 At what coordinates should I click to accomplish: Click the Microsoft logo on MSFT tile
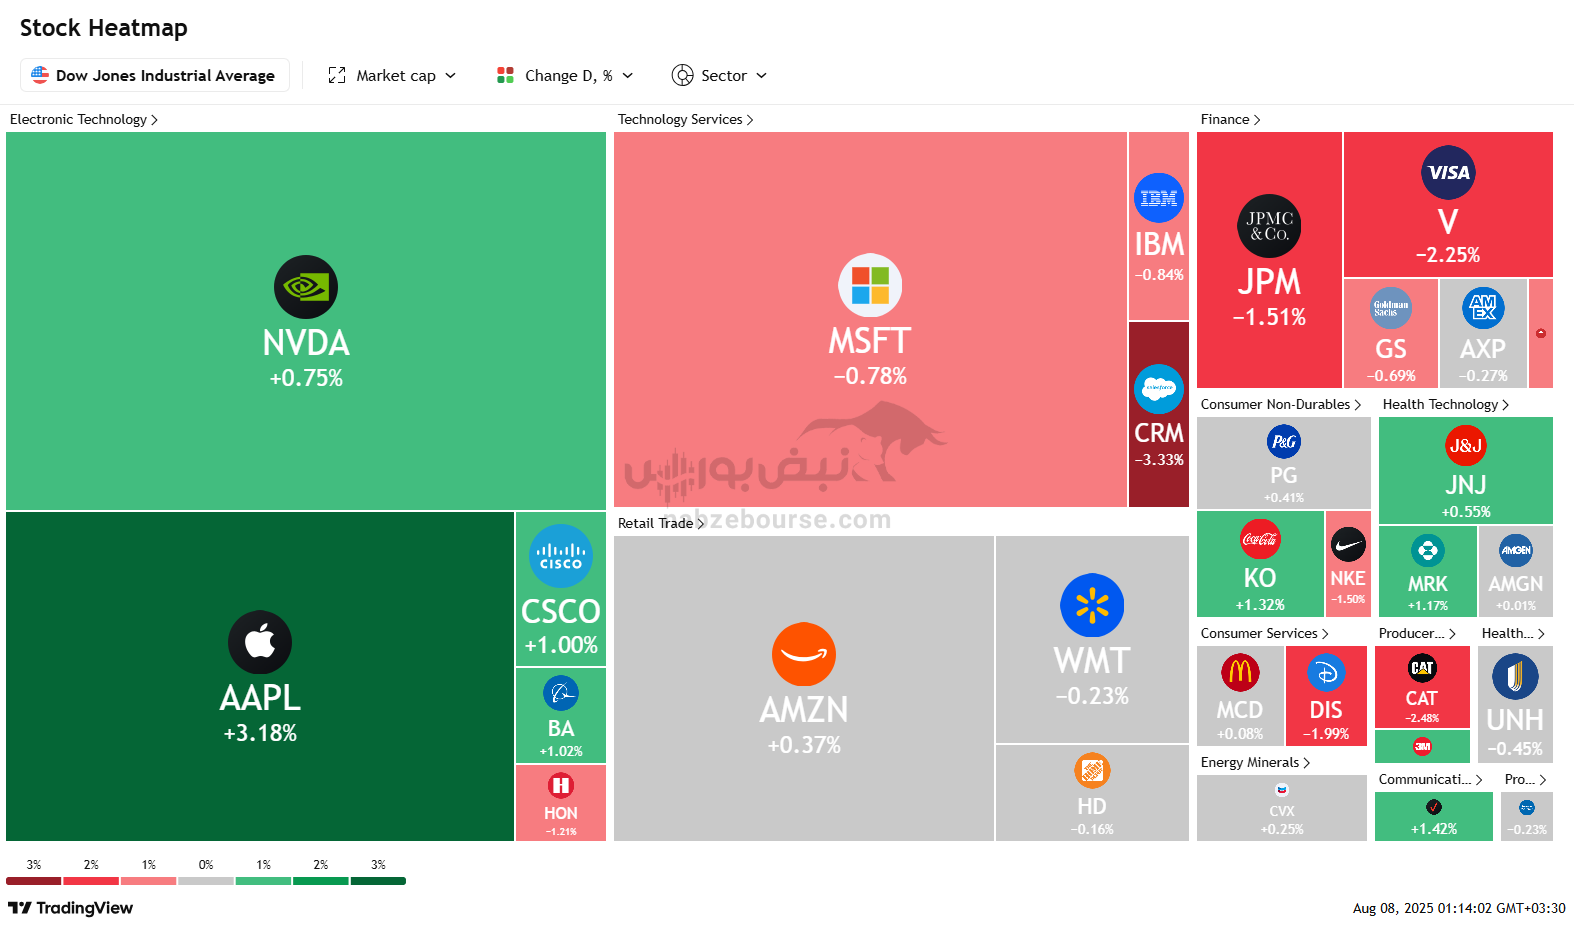[x=870, y=285]
